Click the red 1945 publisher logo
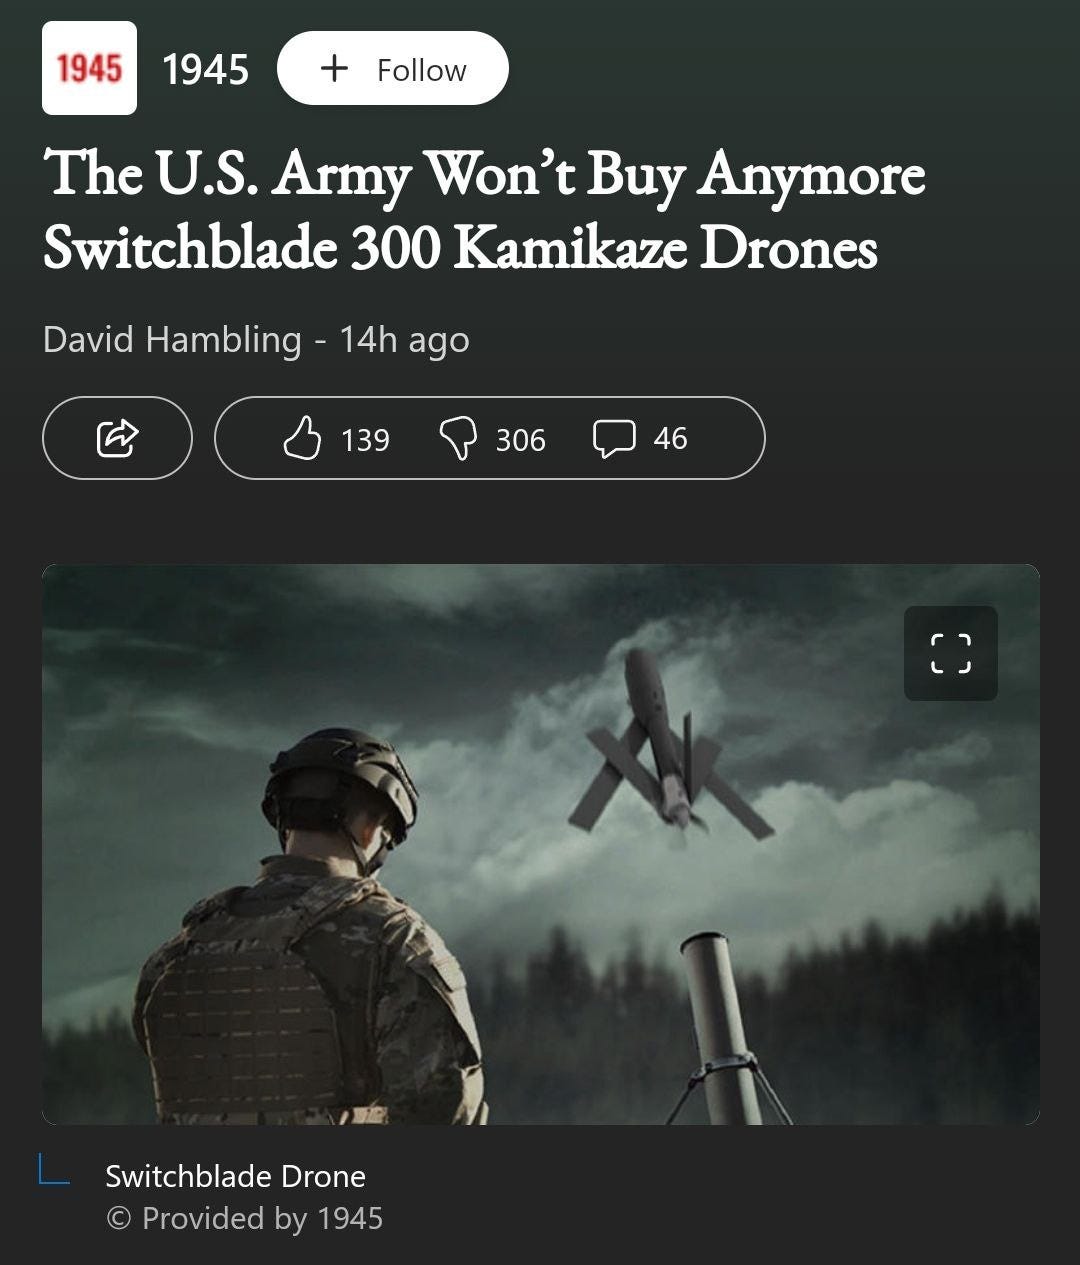Image resolution: width=1080 pixels, height=1265 pixels. (x=89, y=68)
